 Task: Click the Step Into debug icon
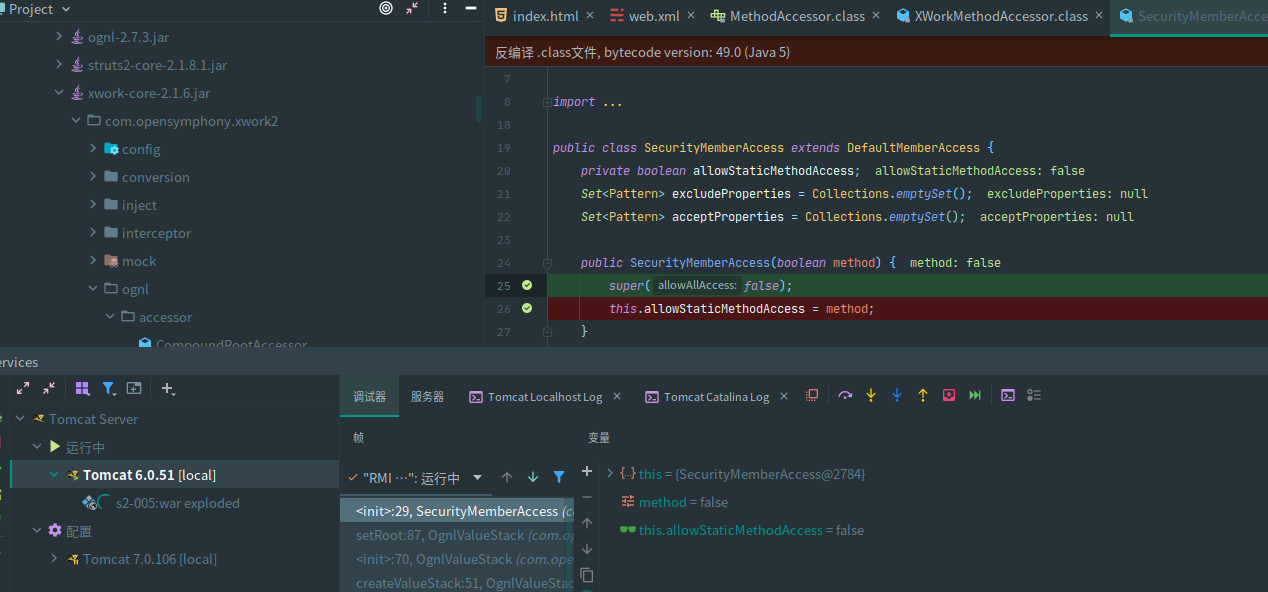tap(871, 396)
